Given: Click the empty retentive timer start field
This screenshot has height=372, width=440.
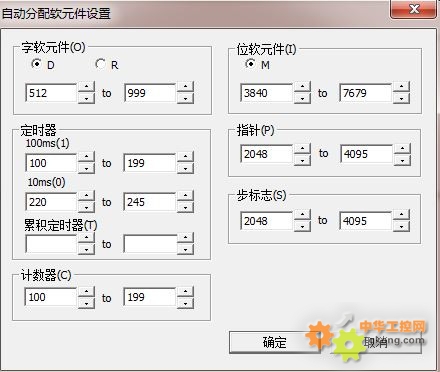Looking at the screenshot, I should 51,244.
